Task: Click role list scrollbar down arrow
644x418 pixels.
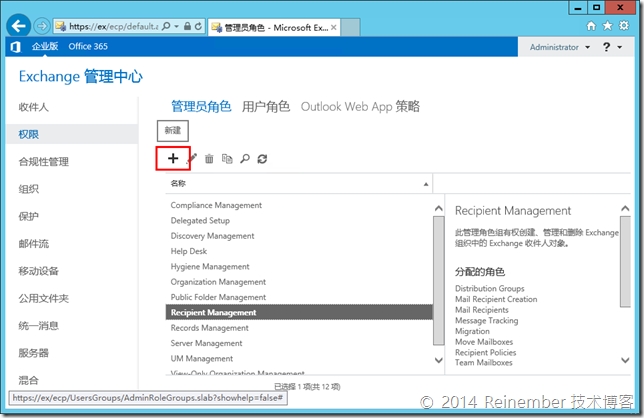Action: pos(439,360)
